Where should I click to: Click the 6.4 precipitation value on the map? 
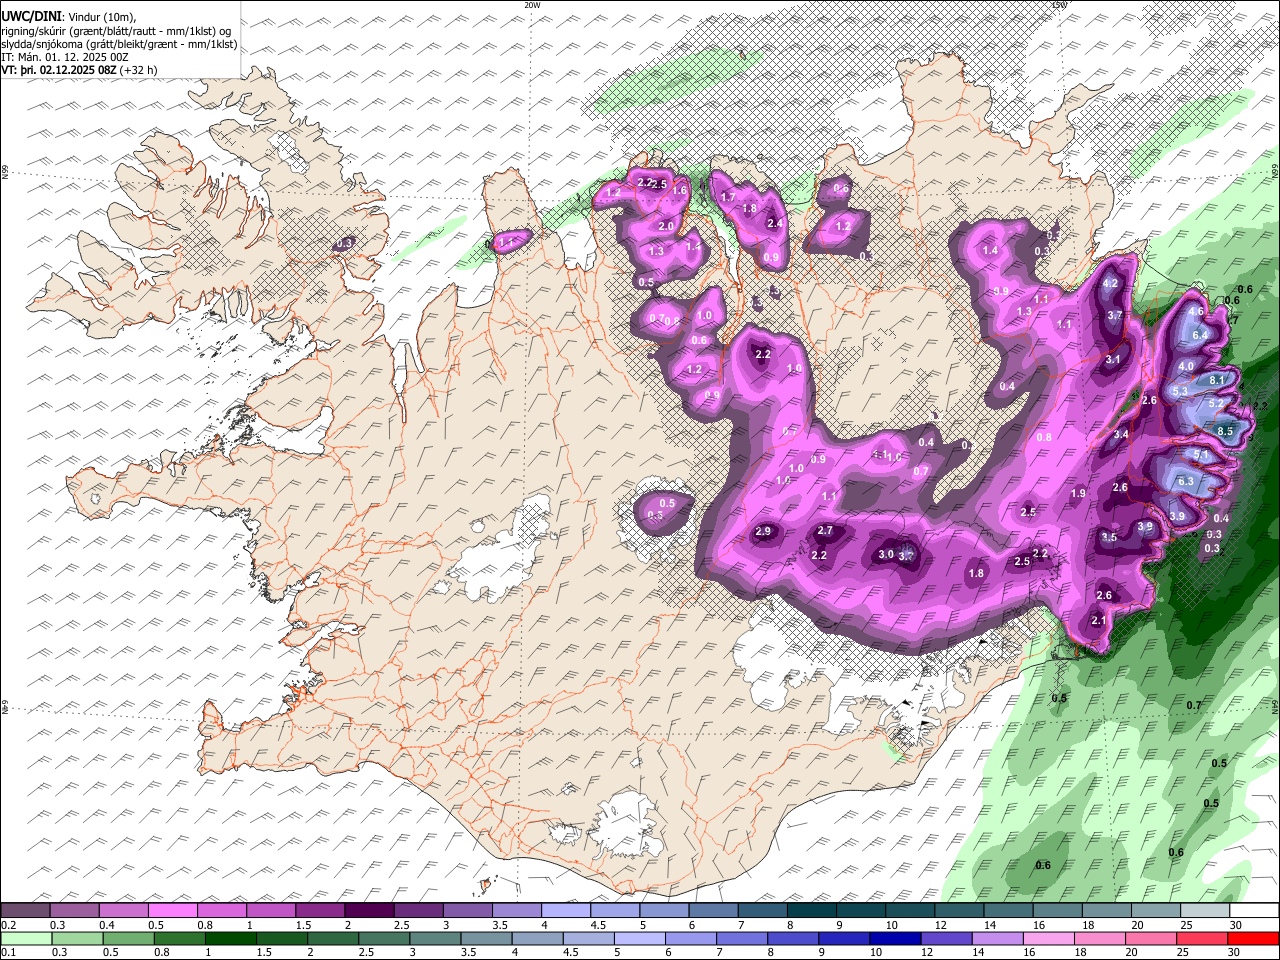click(x=1200, y=335)
